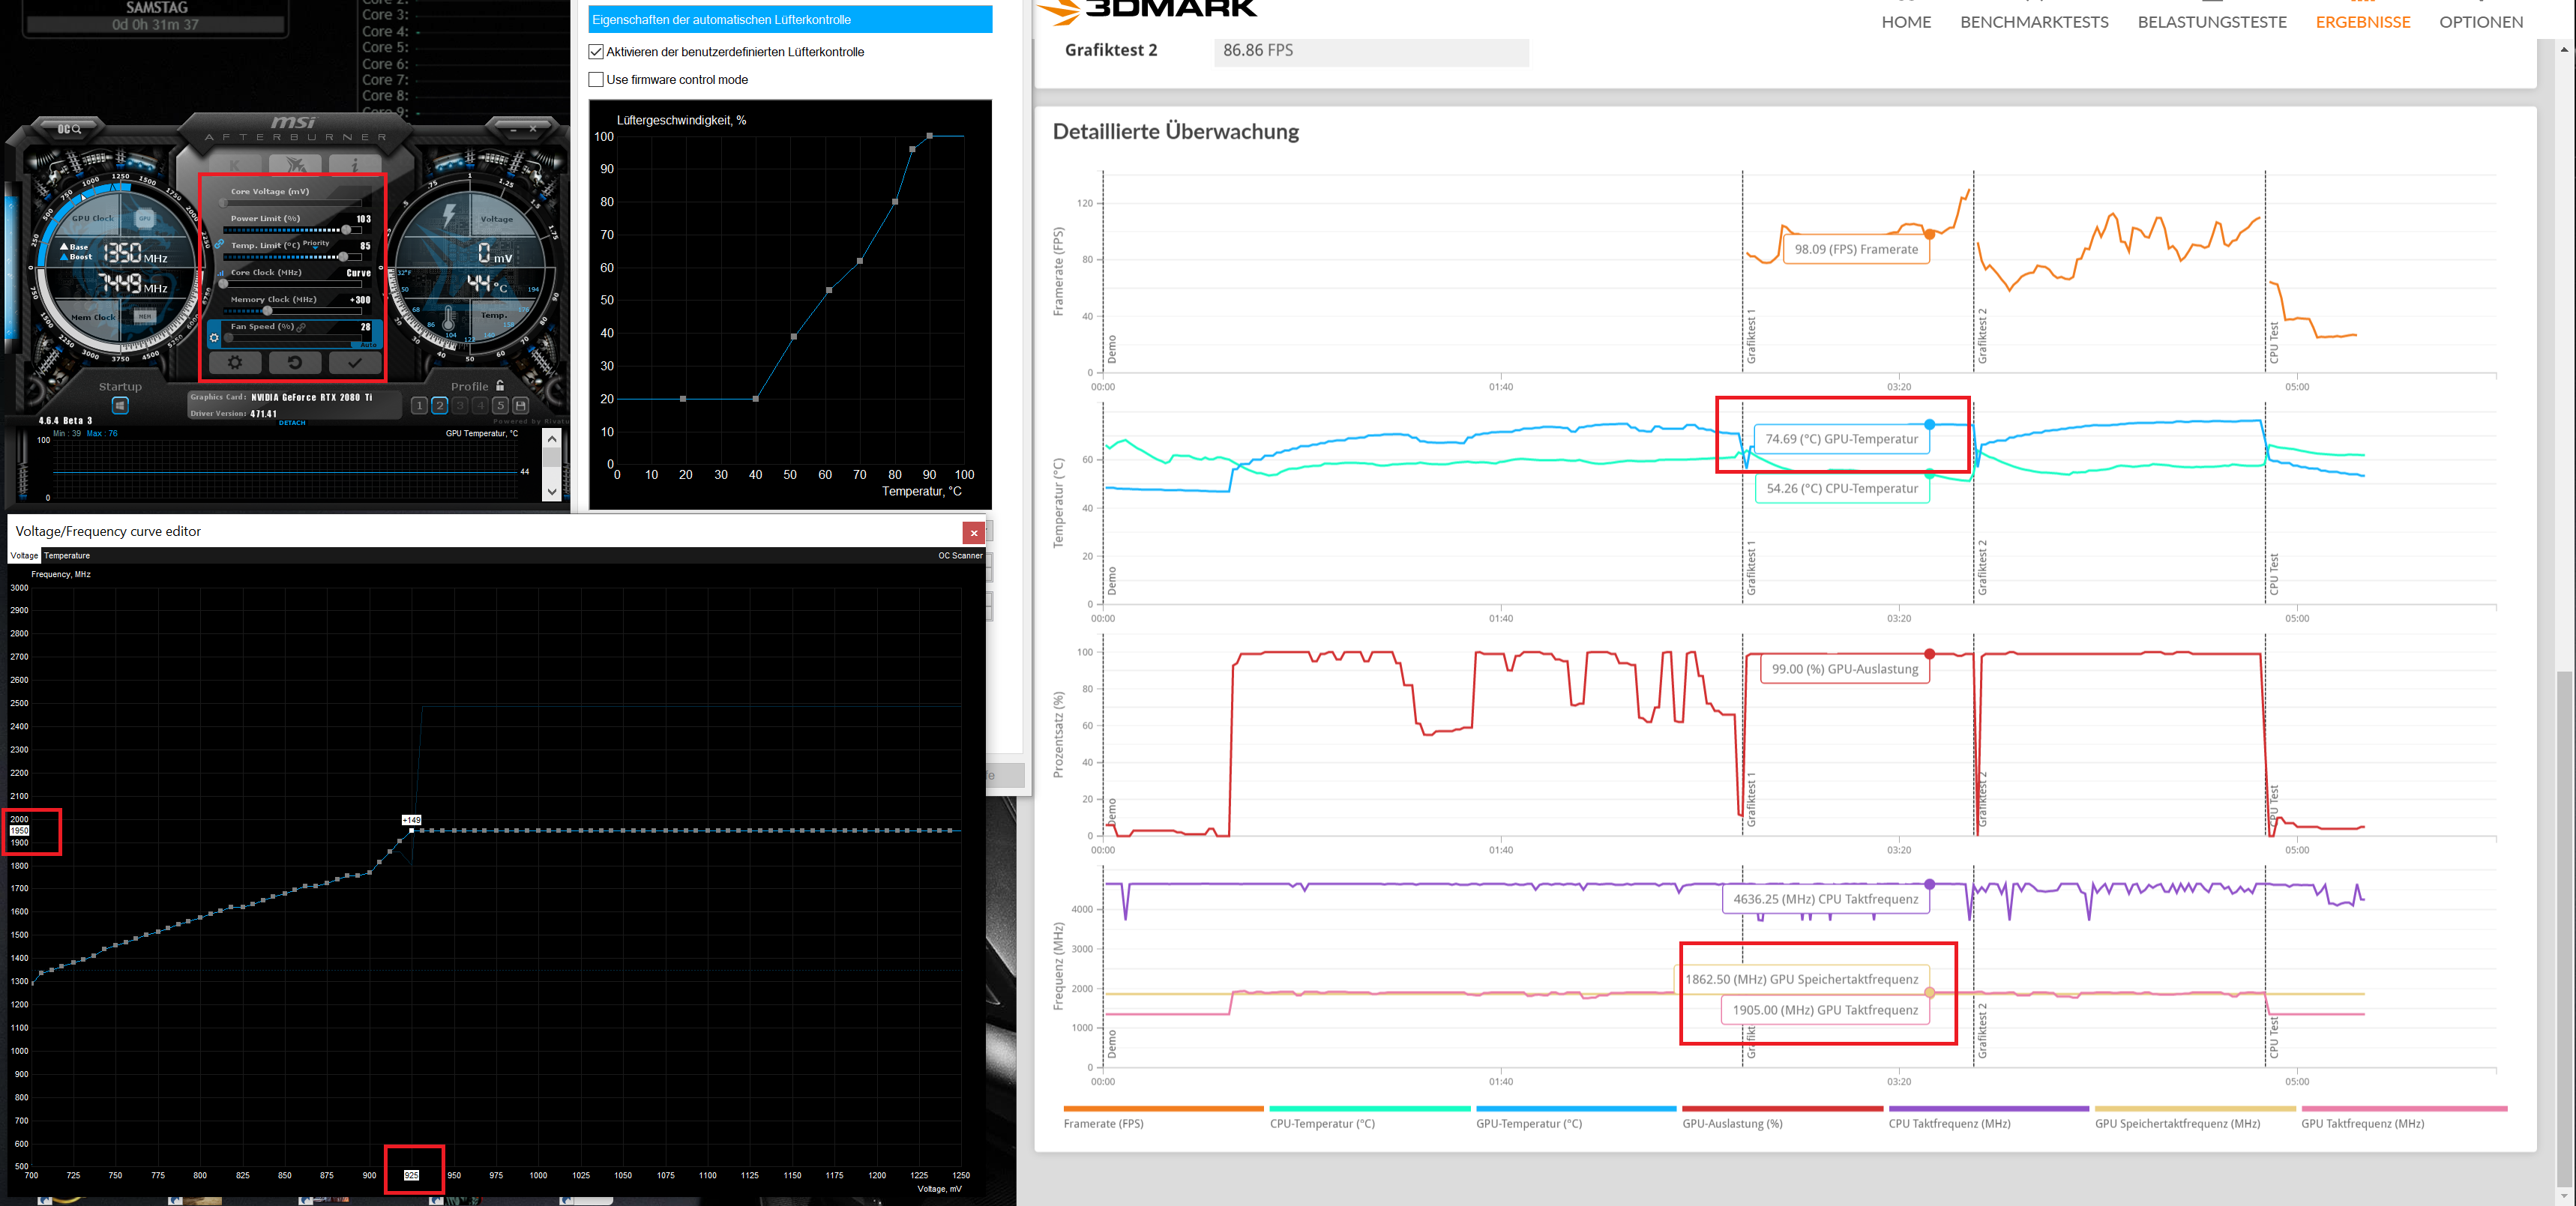Click the save profile floppy icon
The width and height of the screenshot is (2576, 1206).
(520, 405)
